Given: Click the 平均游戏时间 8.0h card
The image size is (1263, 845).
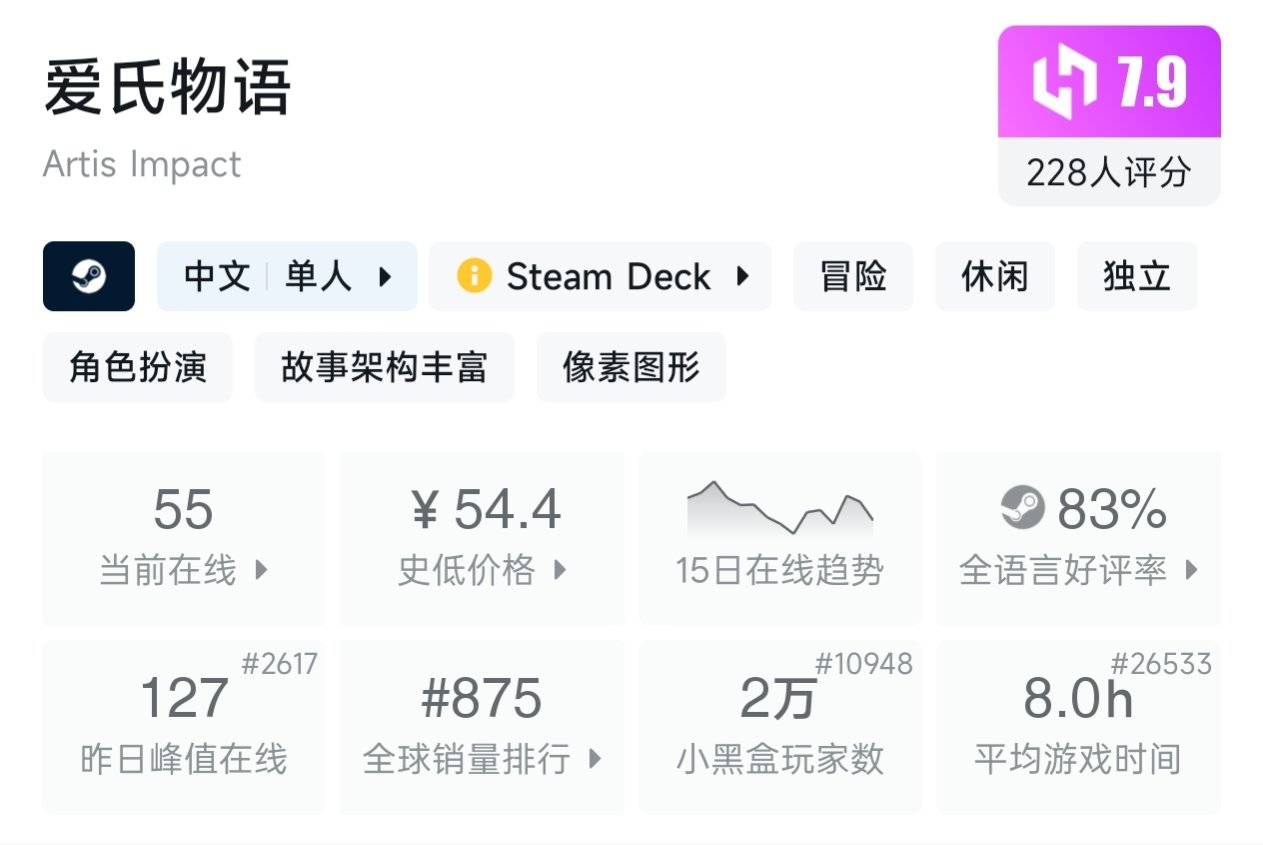Looking at the screenshot, I should coord(1078,726).
